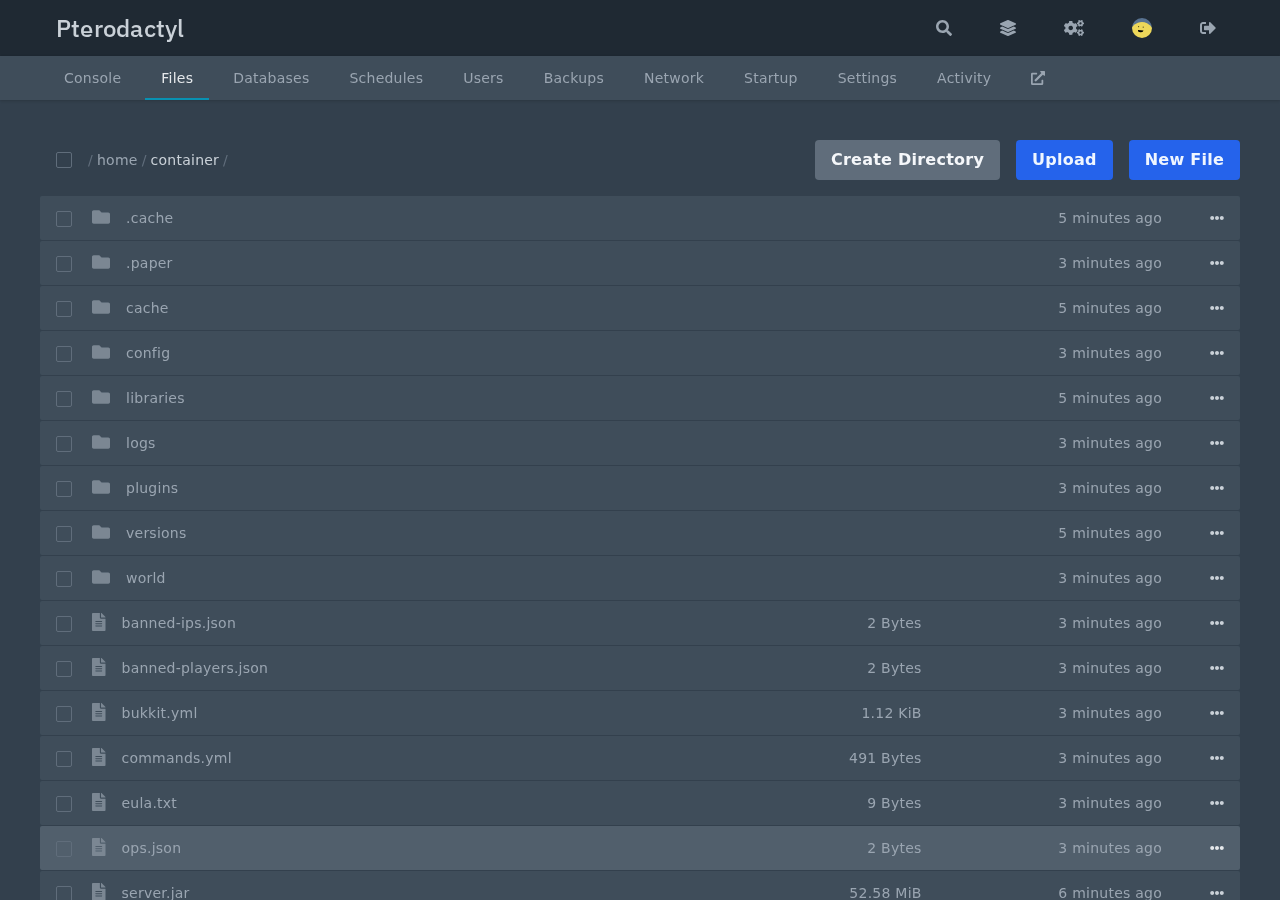Open the Databases tab

click(271, 78)
